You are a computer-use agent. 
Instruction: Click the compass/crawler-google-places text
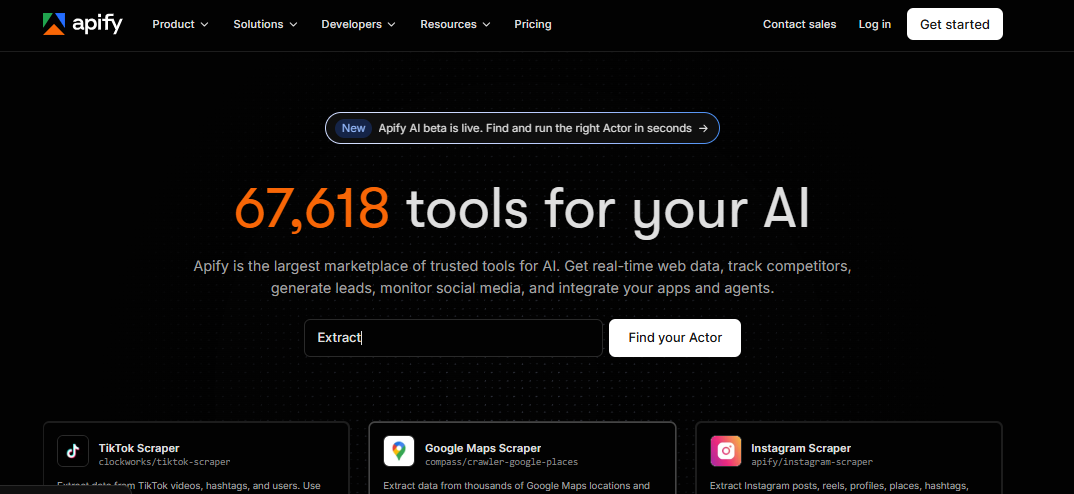click(501, 462)
